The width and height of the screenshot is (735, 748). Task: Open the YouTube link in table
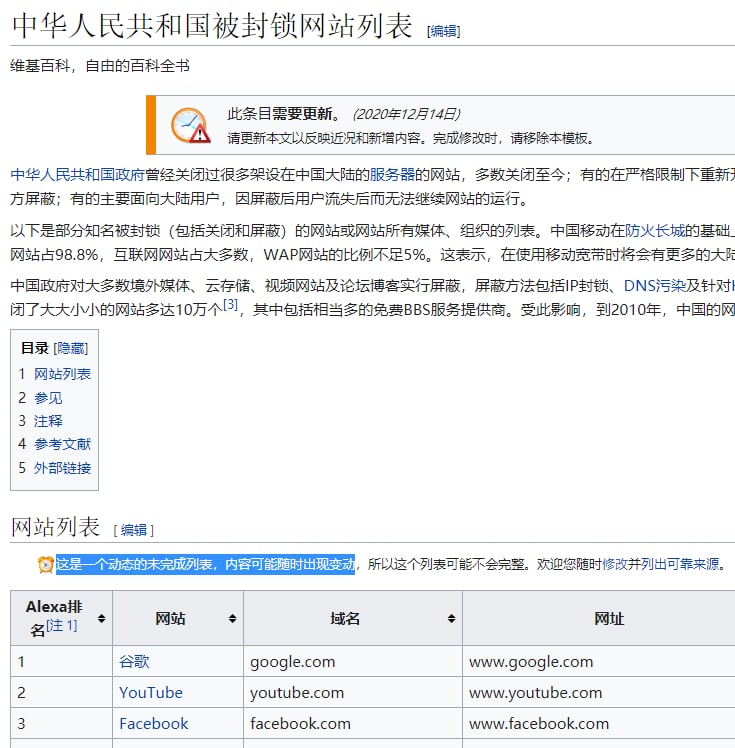(x=151, y=693)
